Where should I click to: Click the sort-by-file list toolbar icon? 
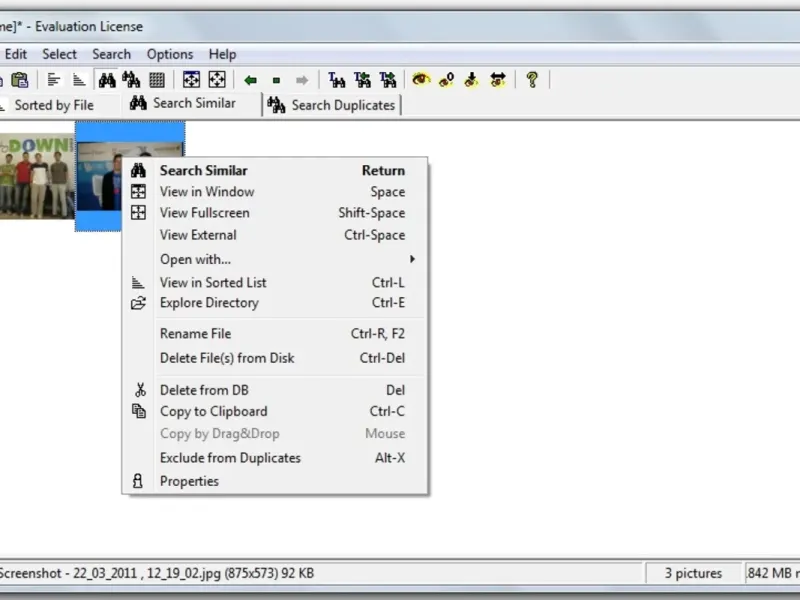point(54,80)
